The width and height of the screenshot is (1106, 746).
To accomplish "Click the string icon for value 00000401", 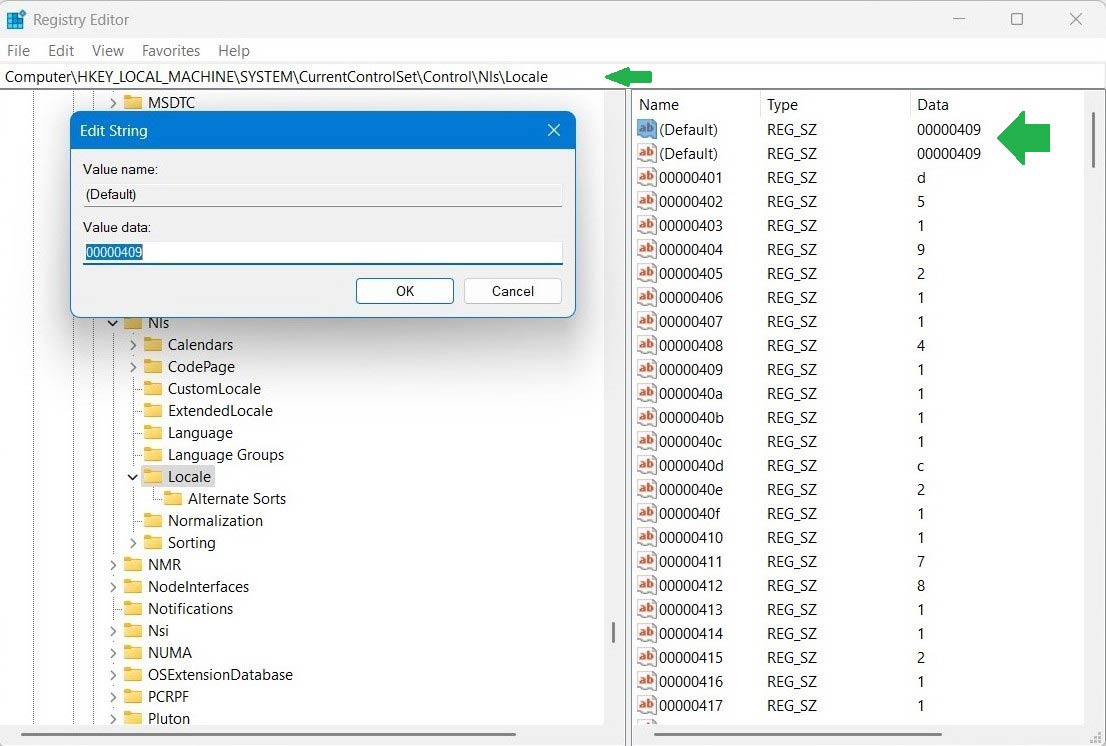I will pos(646,177).
